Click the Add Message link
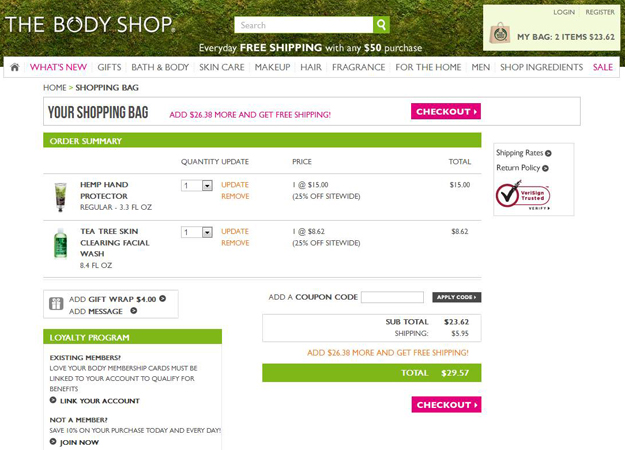This screenshot has height=450, width=625. pos(96,311)
